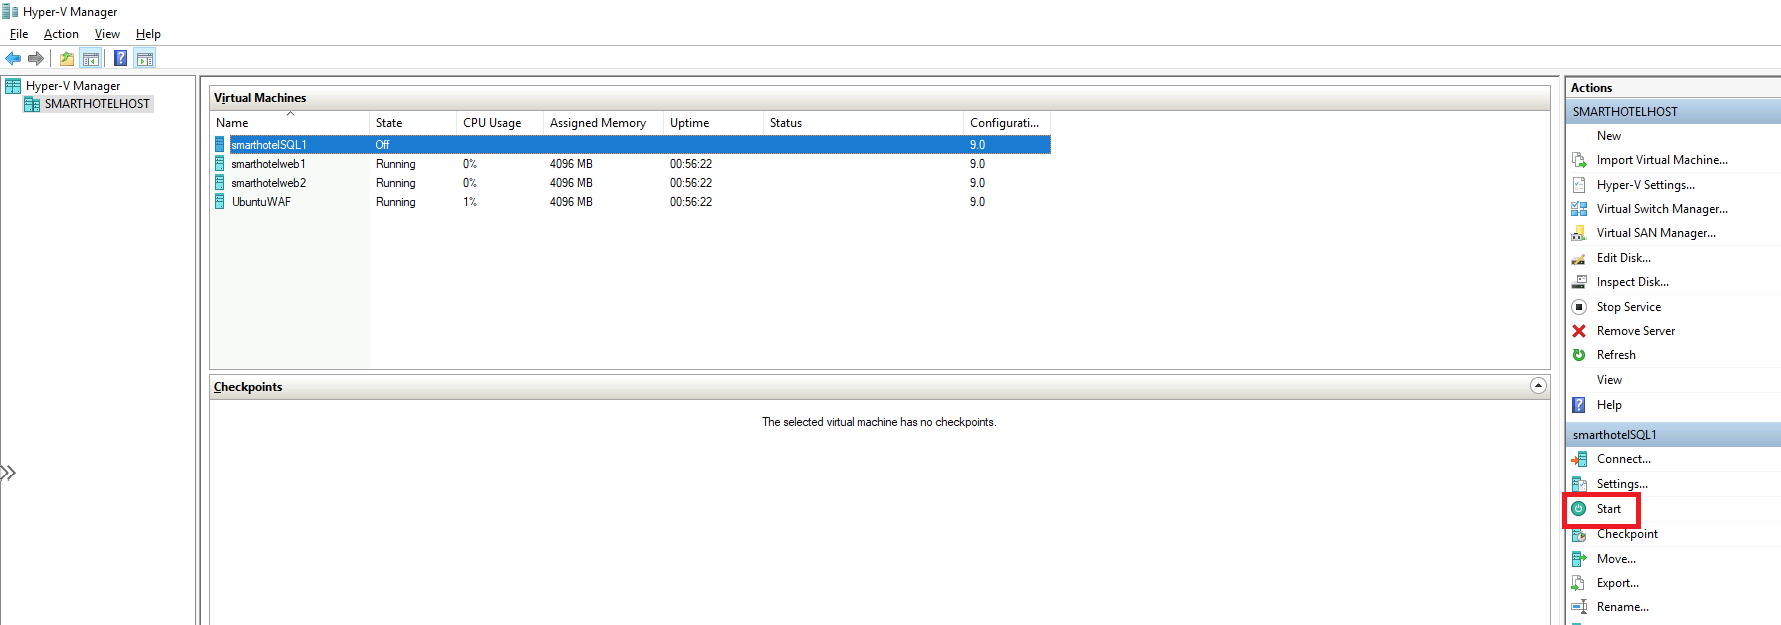Click the forward arrow in the toolbar

click(36, 58)
